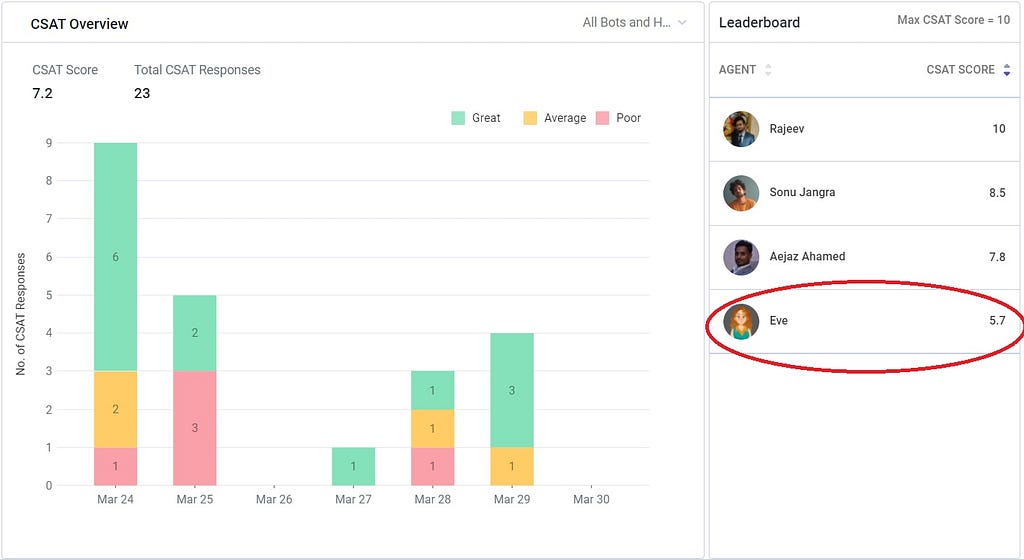Click the Mar 28 Average bar segment

click(x=432, y=428)
